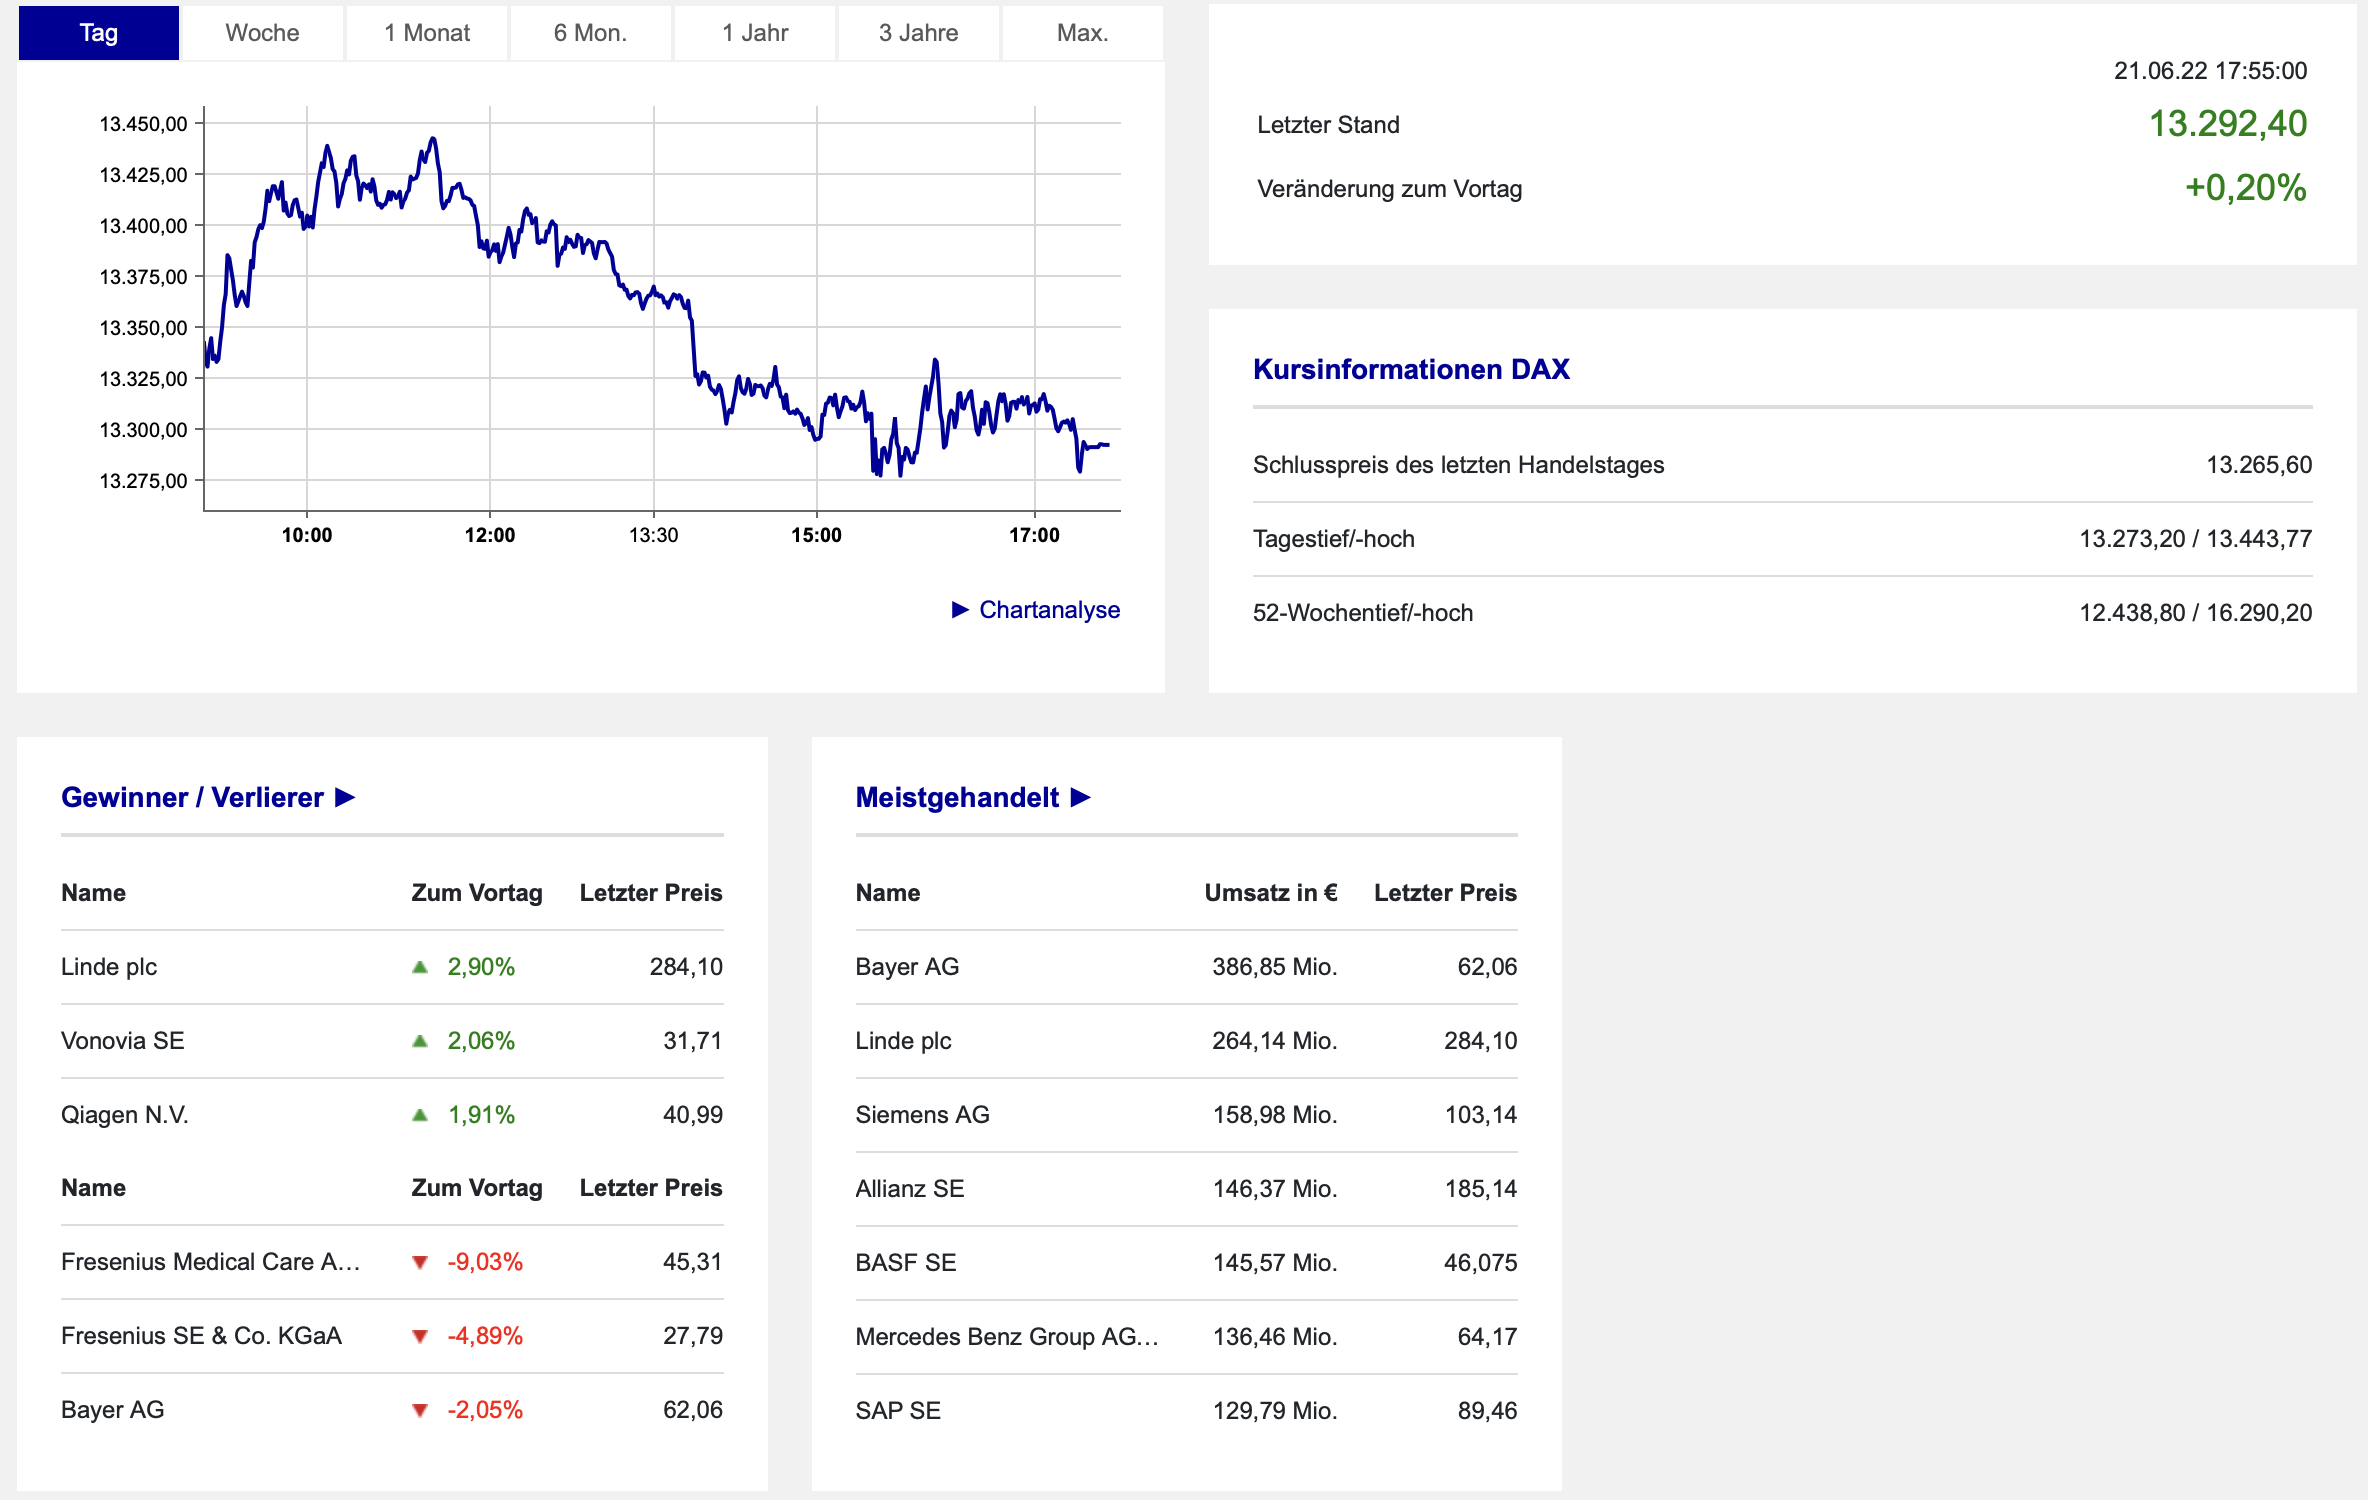Image resolution: width=2368 pixels, height=1500 pixels.
Task: Open the Chartanalyse link
Action: [x=1049, y=610]
